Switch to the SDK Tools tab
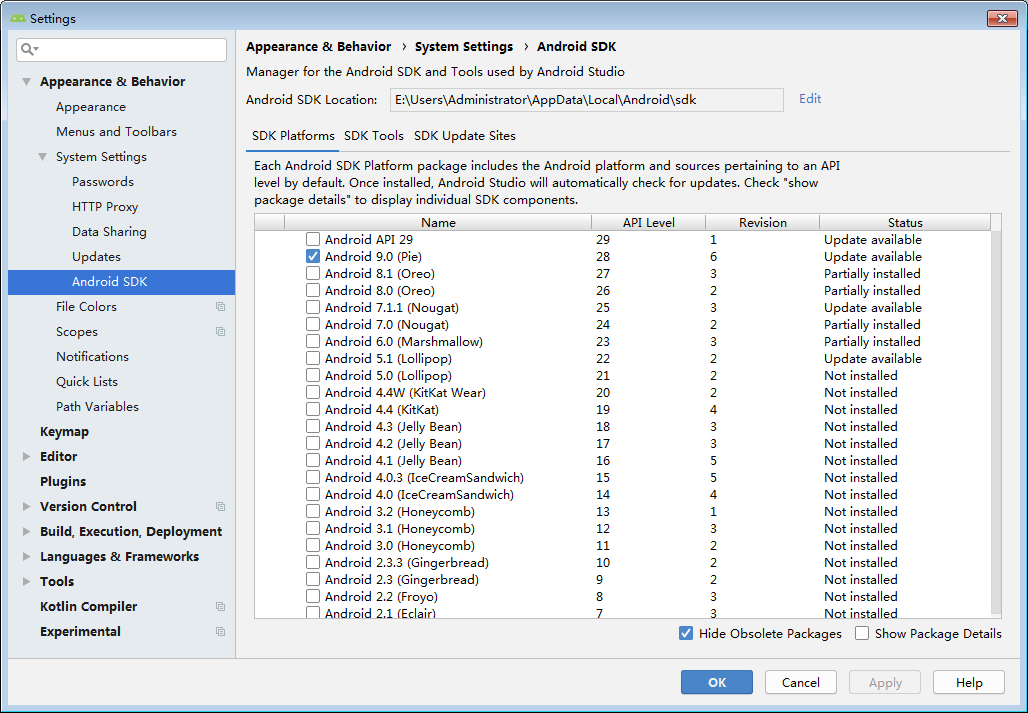Image resolution: width=1028 pixels, height=713 pixels. pos(374,136)
